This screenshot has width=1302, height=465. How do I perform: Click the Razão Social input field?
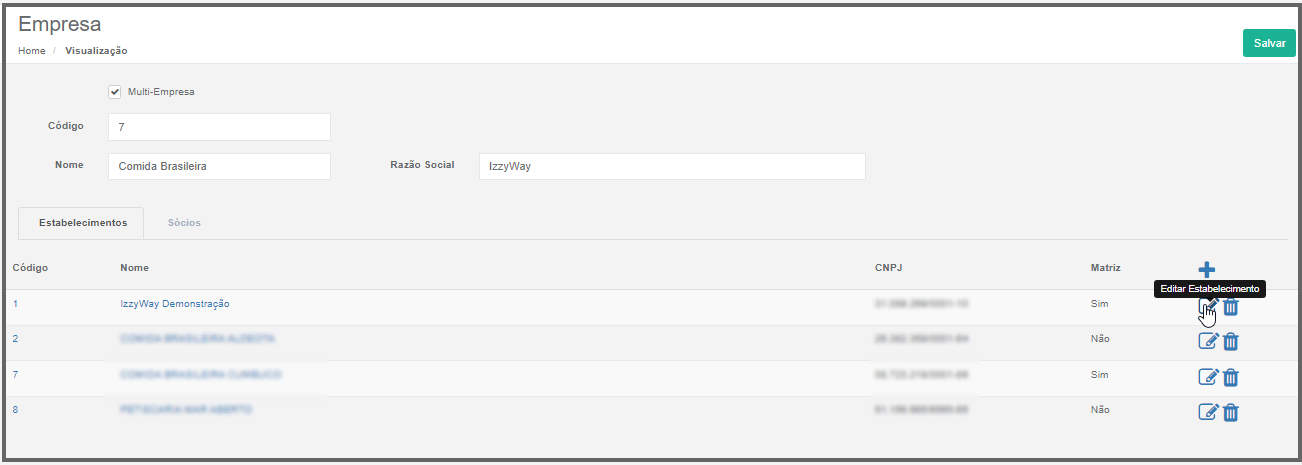coord(672,166)
